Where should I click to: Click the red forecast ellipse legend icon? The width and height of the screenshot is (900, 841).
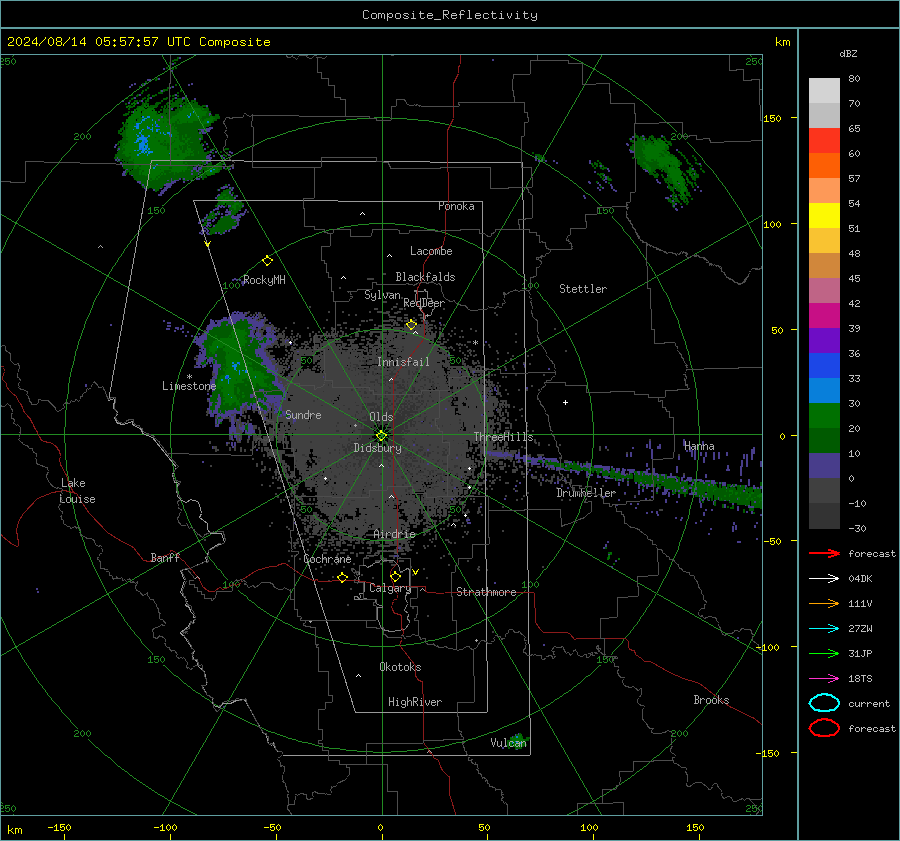[x=824, y=728]
